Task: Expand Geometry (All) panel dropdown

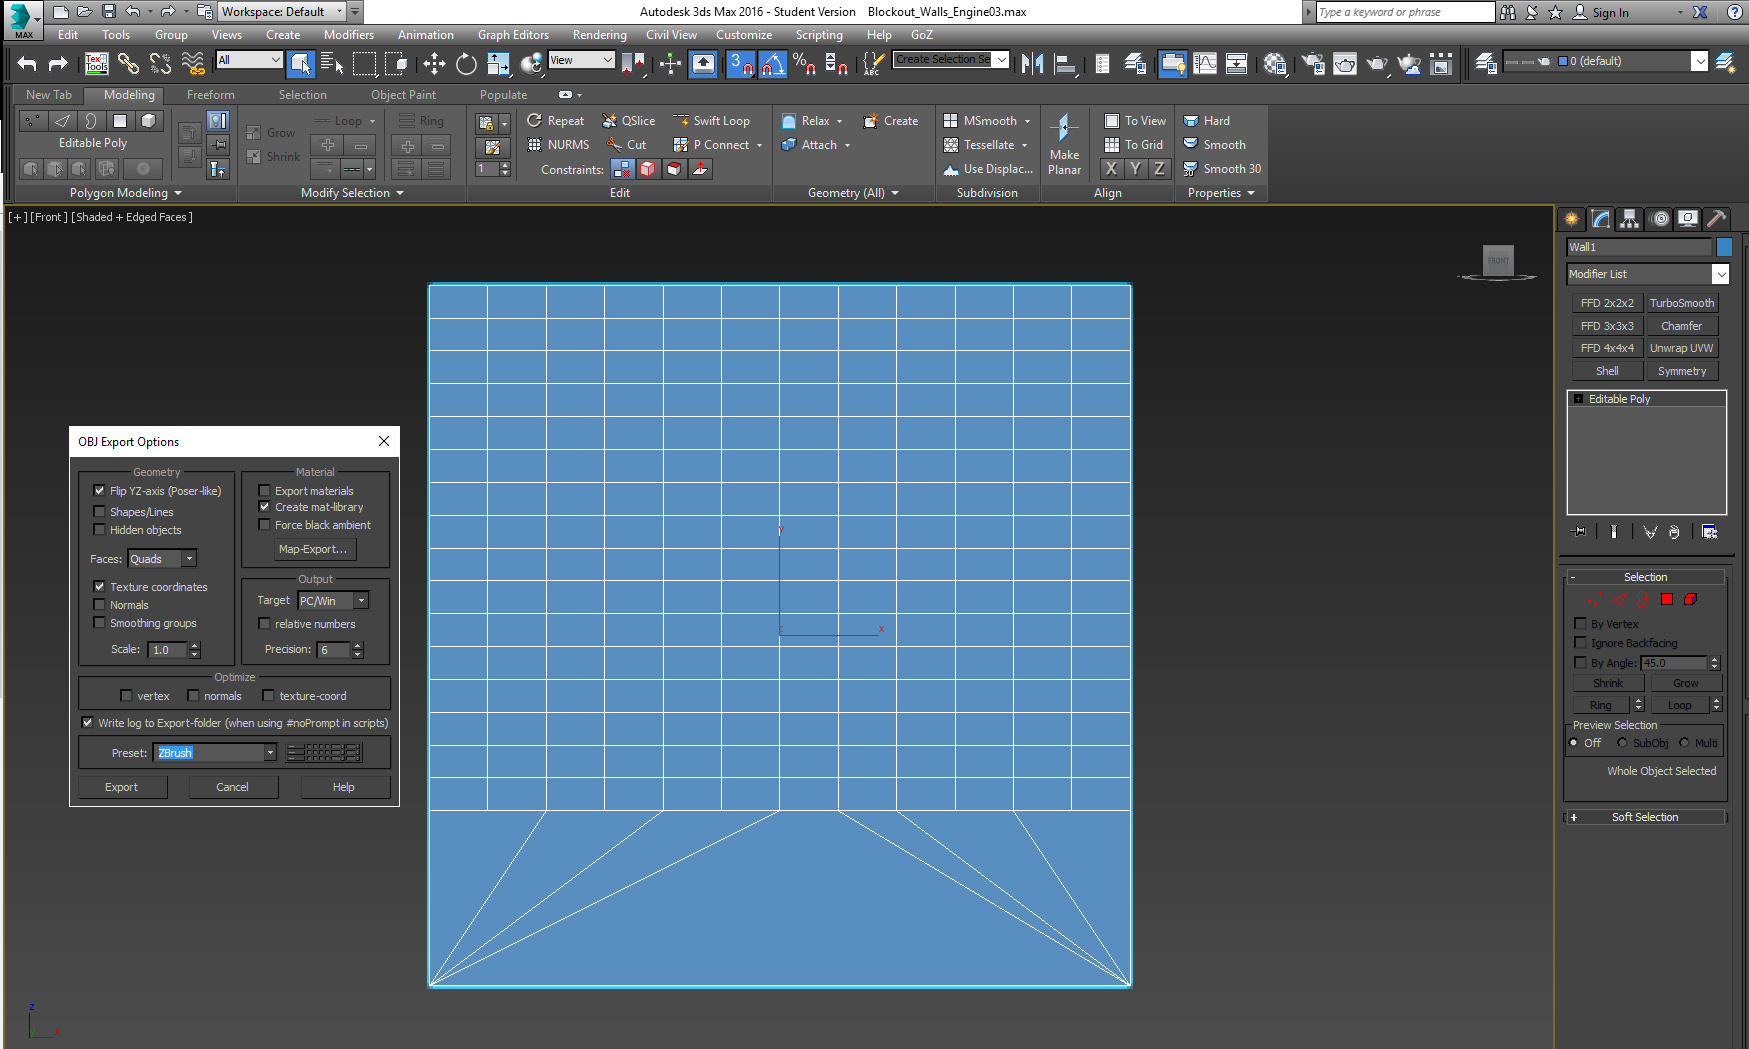Action: tap(853, 193)
